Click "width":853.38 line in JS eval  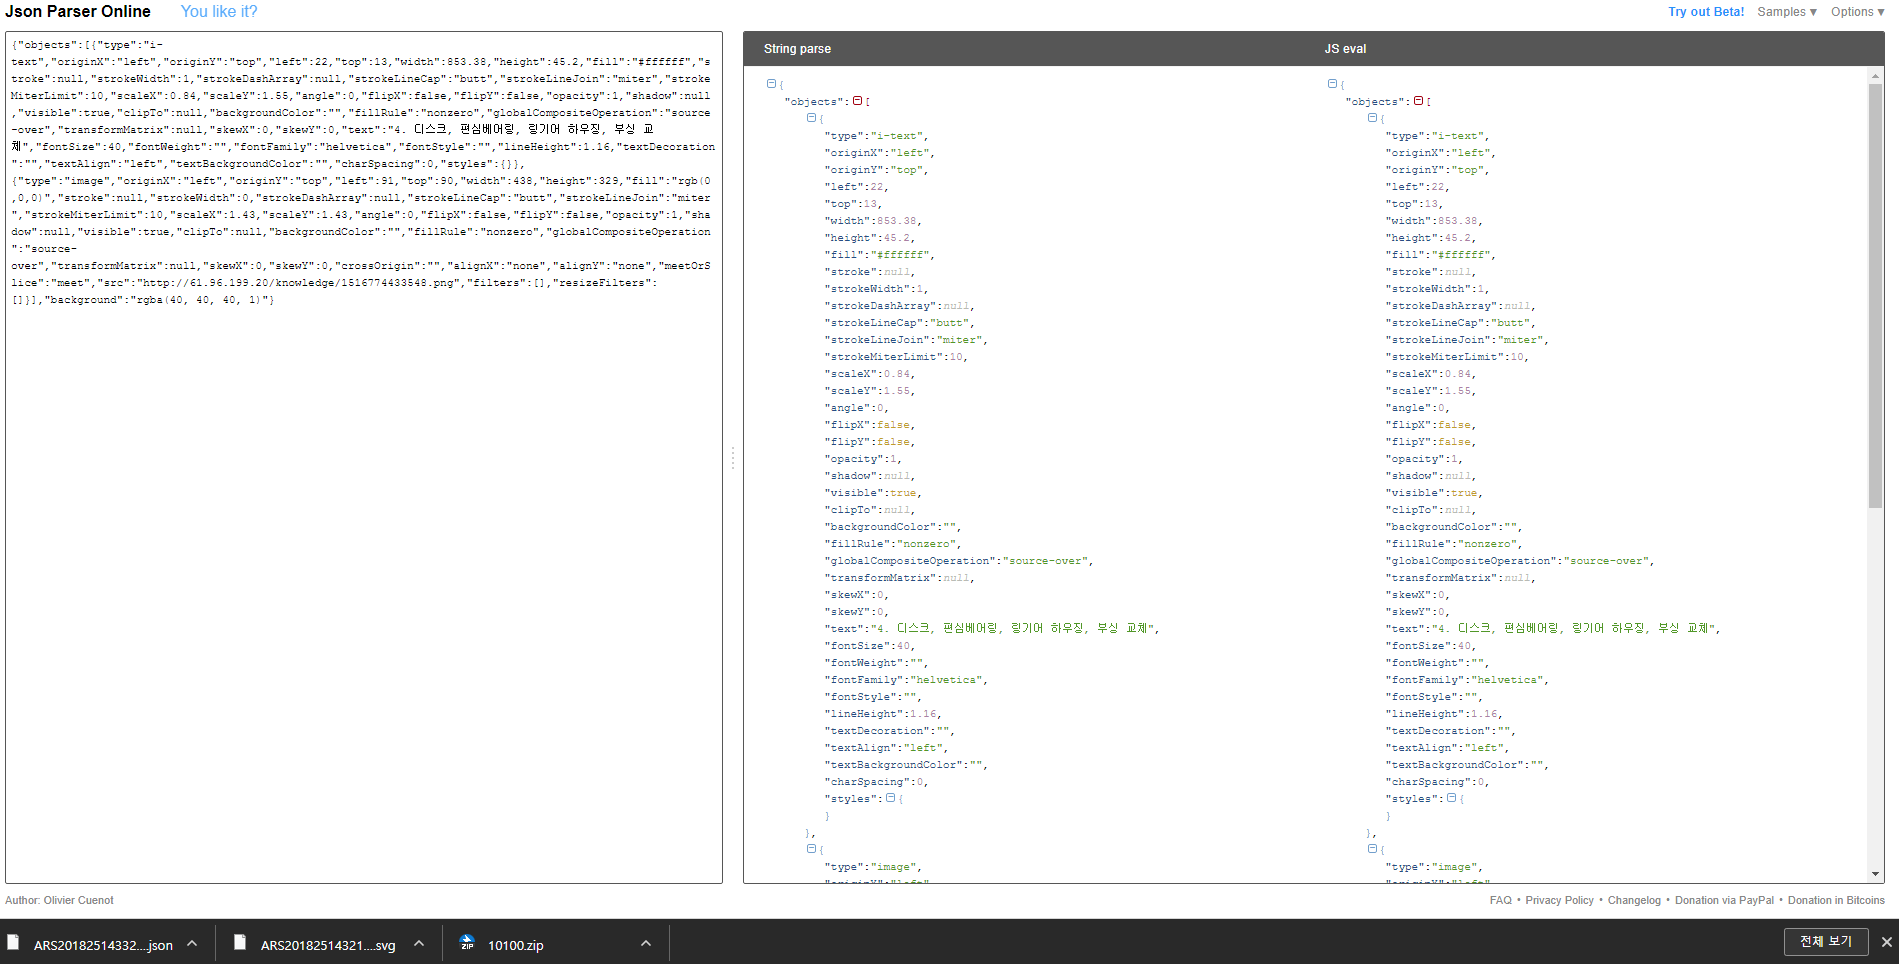click(1434, 221)
